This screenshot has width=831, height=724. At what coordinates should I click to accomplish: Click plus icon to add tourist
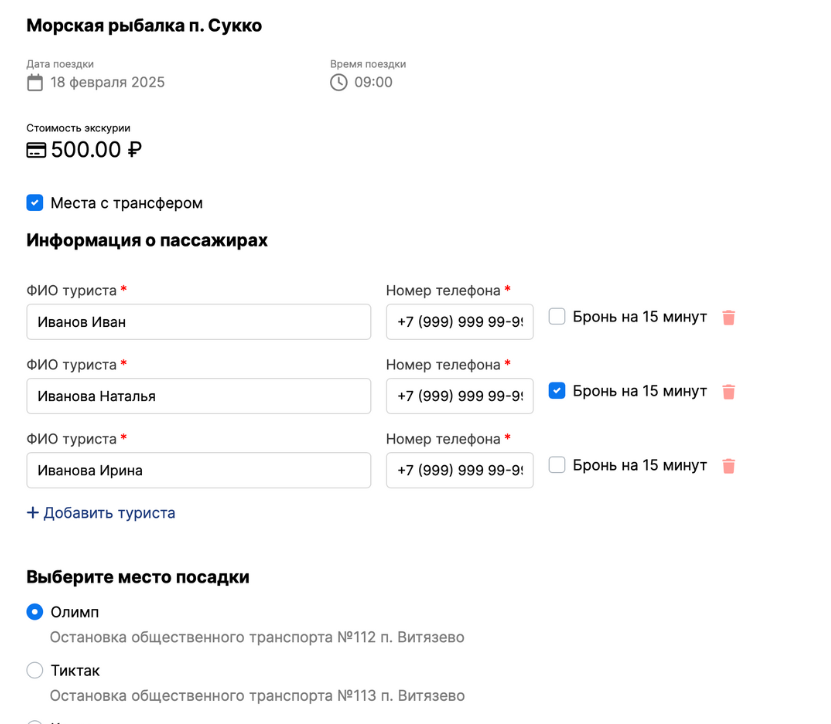pyautogui.click(x=33, y=513)
